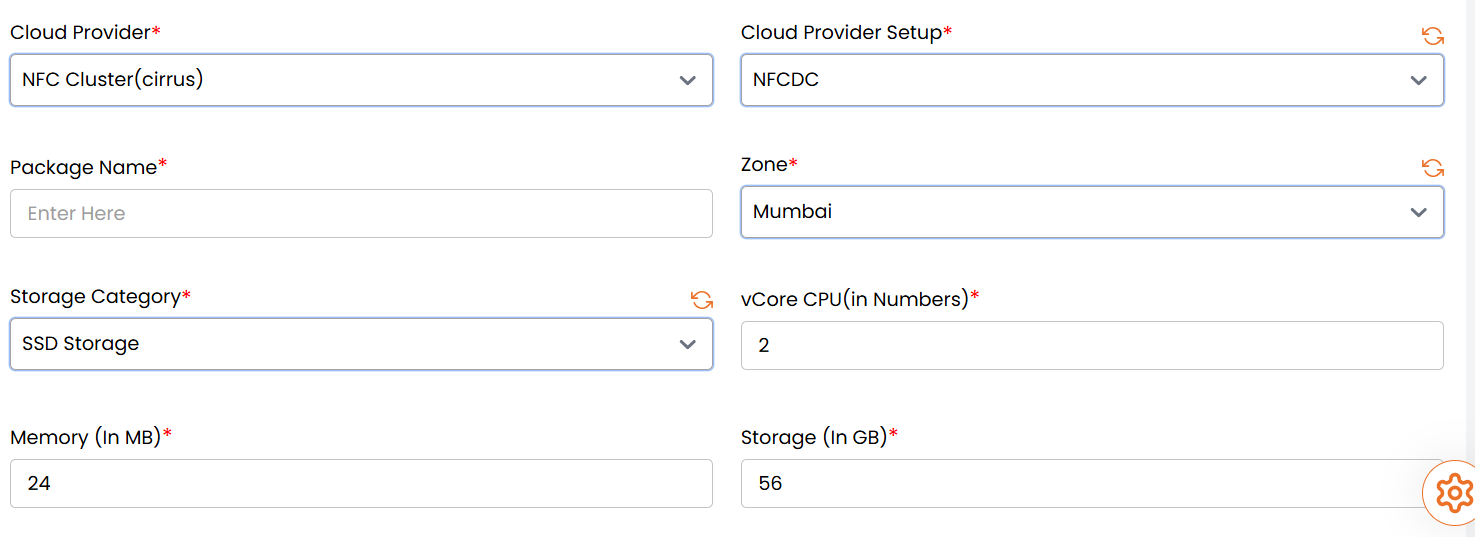1475x537 pixels.
Task: Click the chevron in Cloud Provider Setup field
Action: click(x=1418, y=80)
